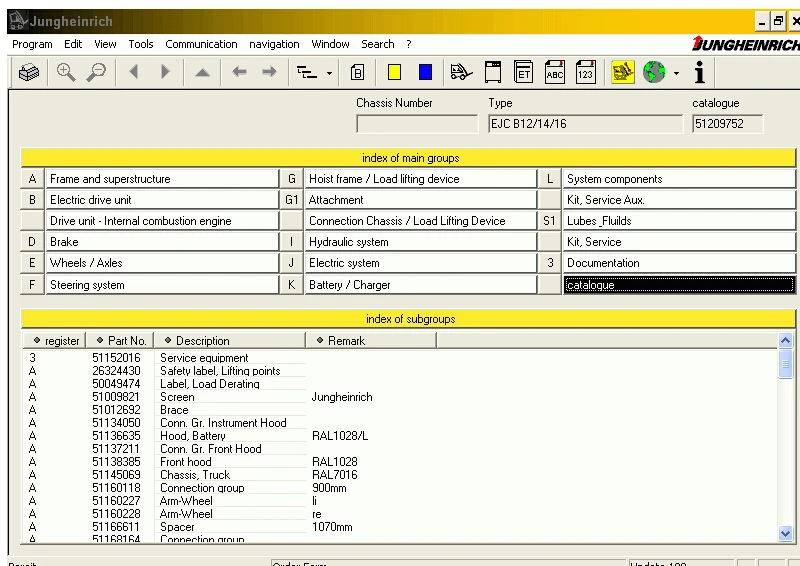The image size is (800, 566).
Task: Open the Program menu
Action: click(x=32, y=44)
